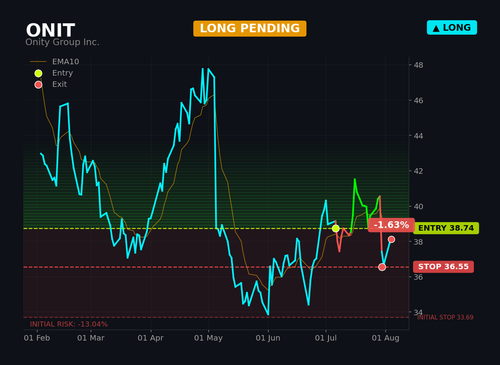Click the INITIAL RISK: -13.04% label
This screenshot has width=500, height=365.
coord(69,324)
